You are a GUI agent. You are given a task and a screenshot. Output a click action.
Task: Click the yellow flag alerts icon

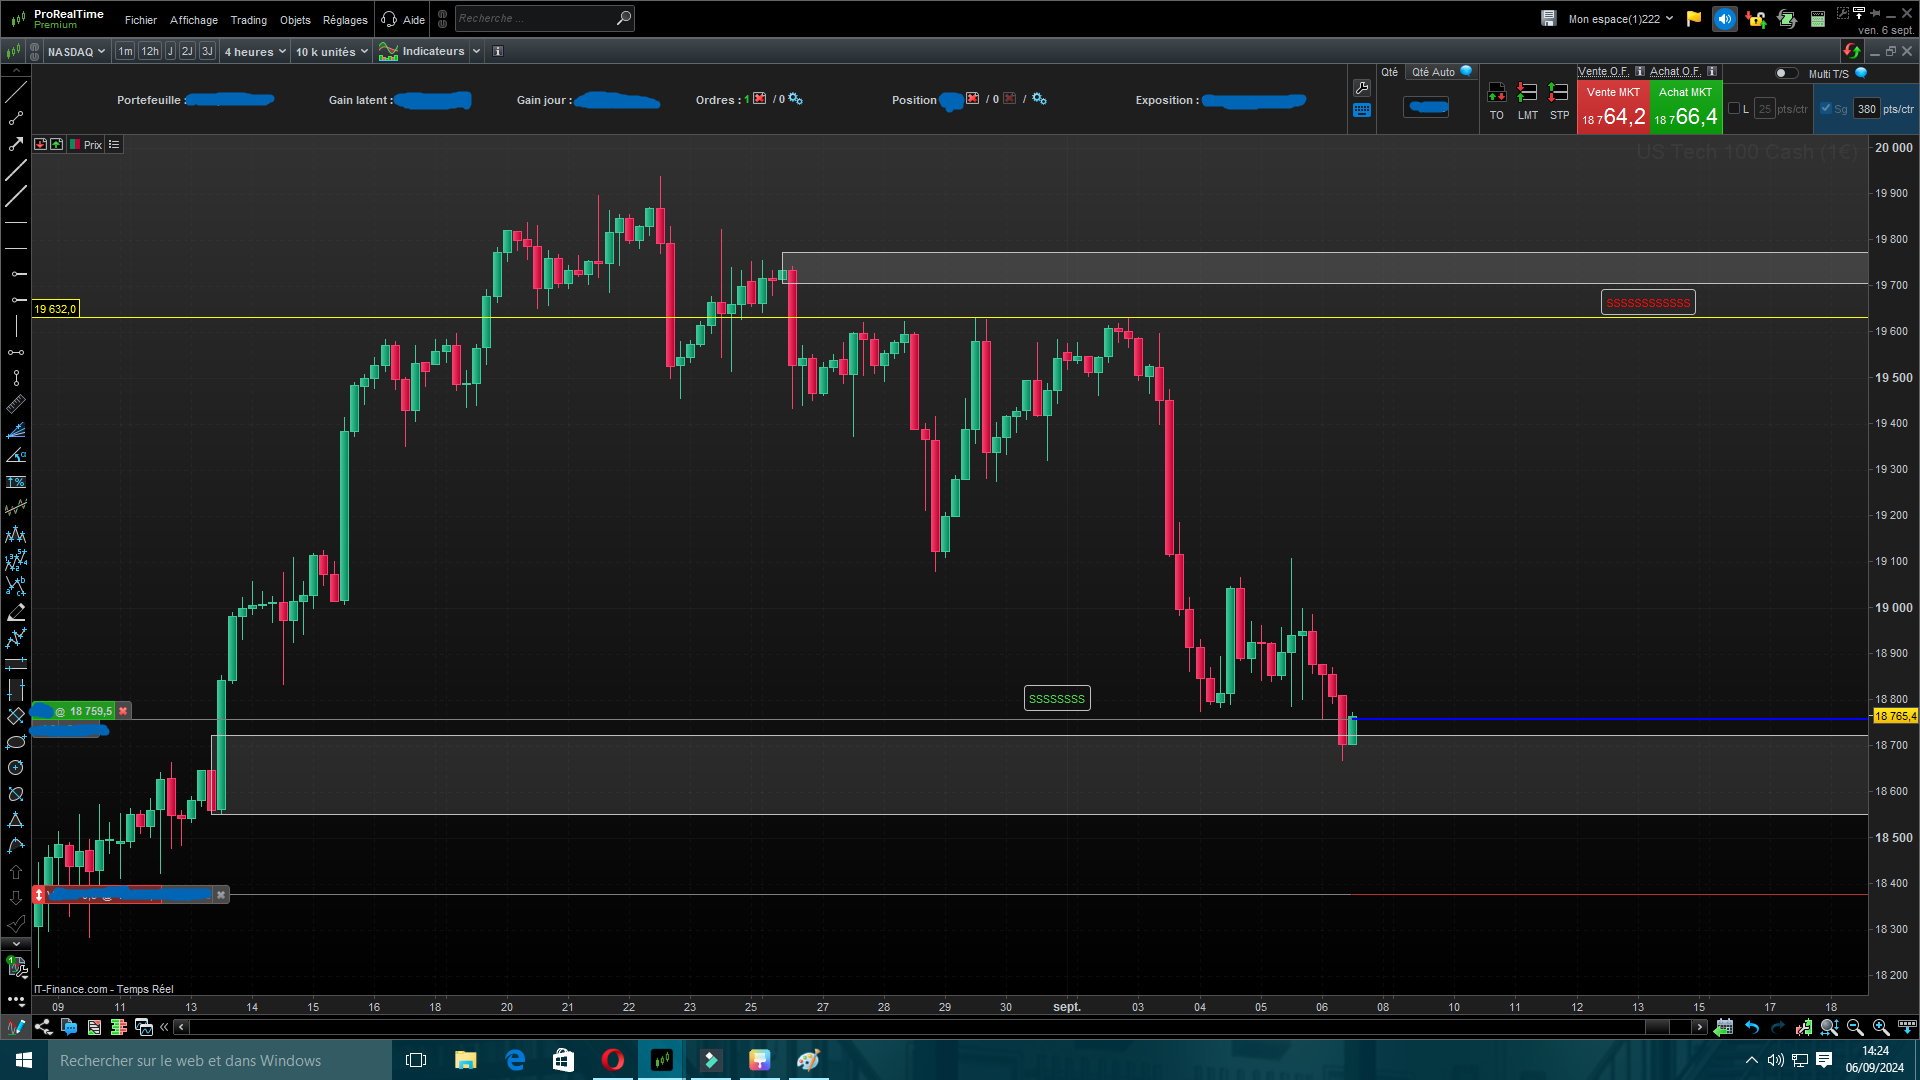pyautogui.click(x=1694, y=19)
